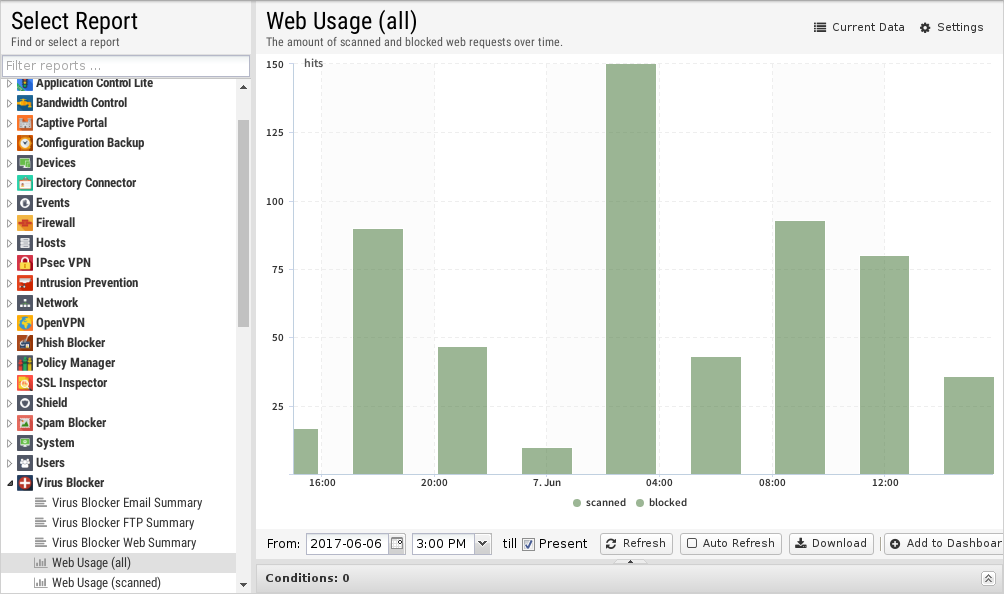Click the Phish Blocker icon

[x=24, y=343]
